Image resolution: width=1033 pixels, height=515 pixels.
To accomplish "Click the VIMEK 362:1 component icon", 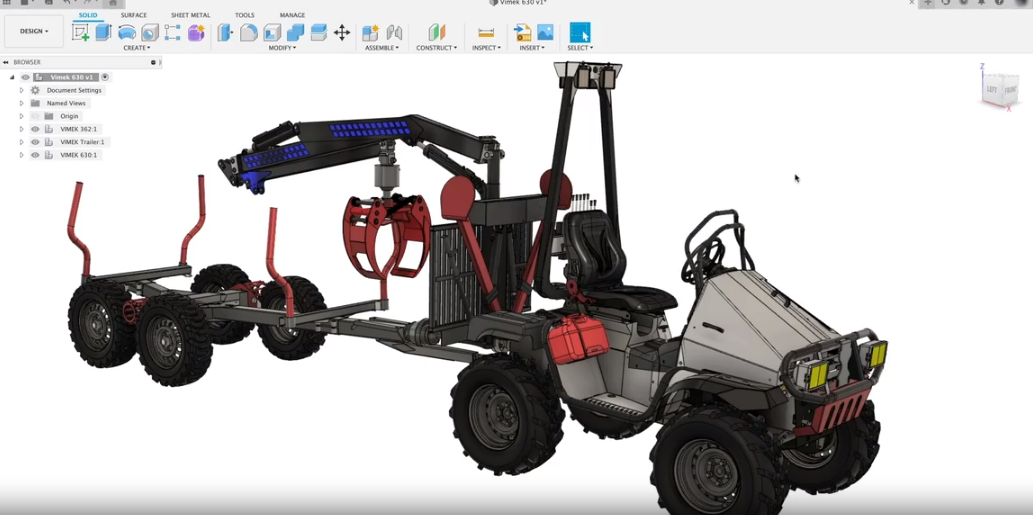I will click(x=49, y=129).
